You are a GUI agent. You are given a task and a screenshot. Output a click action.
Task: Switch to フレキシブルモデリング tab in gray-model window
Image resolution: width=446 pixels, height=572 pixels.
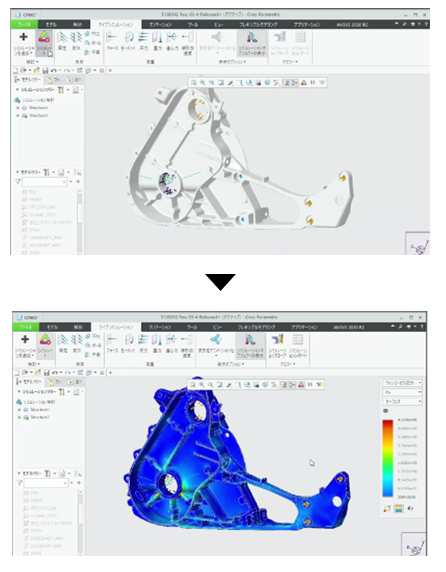(x=258, y=24)
